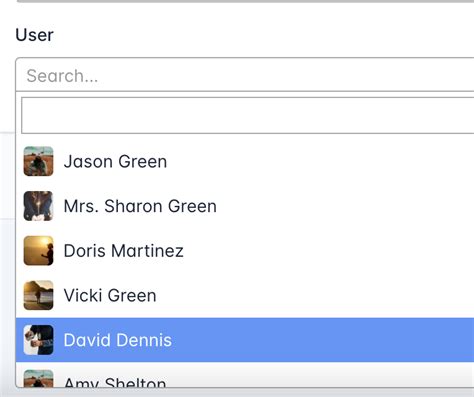The width and height of the screenshot is (474, 397).
Task: Click blank area right of Jason Green
Action: pyautogui.click(x=320, y=161)
